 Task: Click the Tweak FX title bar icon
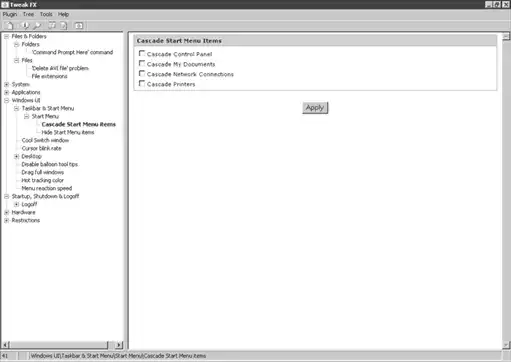pyautogui.click(x=5, y=5)
